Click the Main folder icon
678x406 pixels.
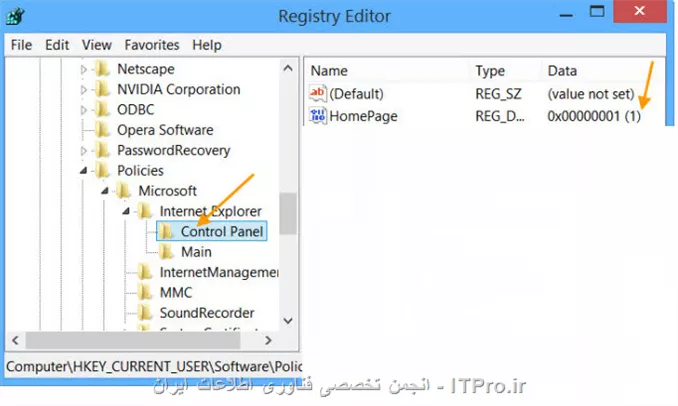coord(166,252)
